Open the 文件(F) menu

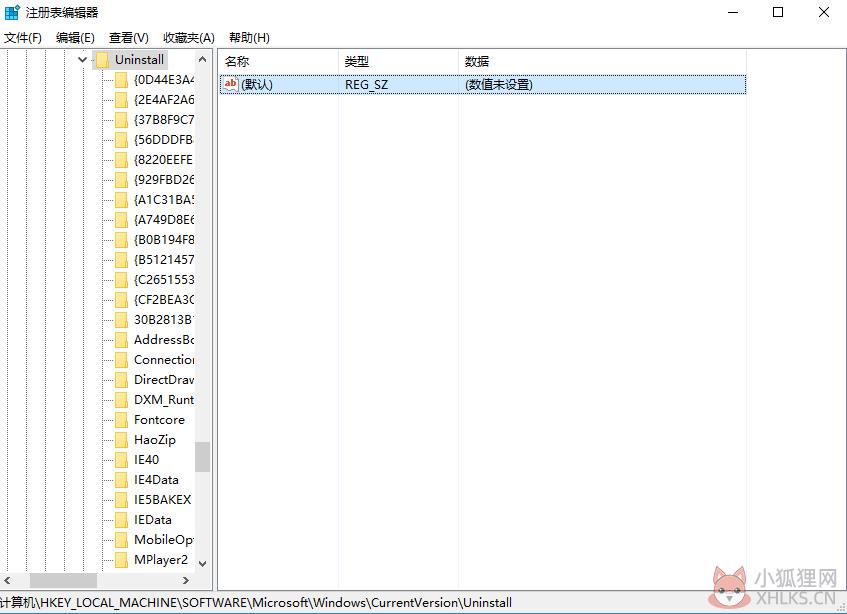tap(23, 38)
